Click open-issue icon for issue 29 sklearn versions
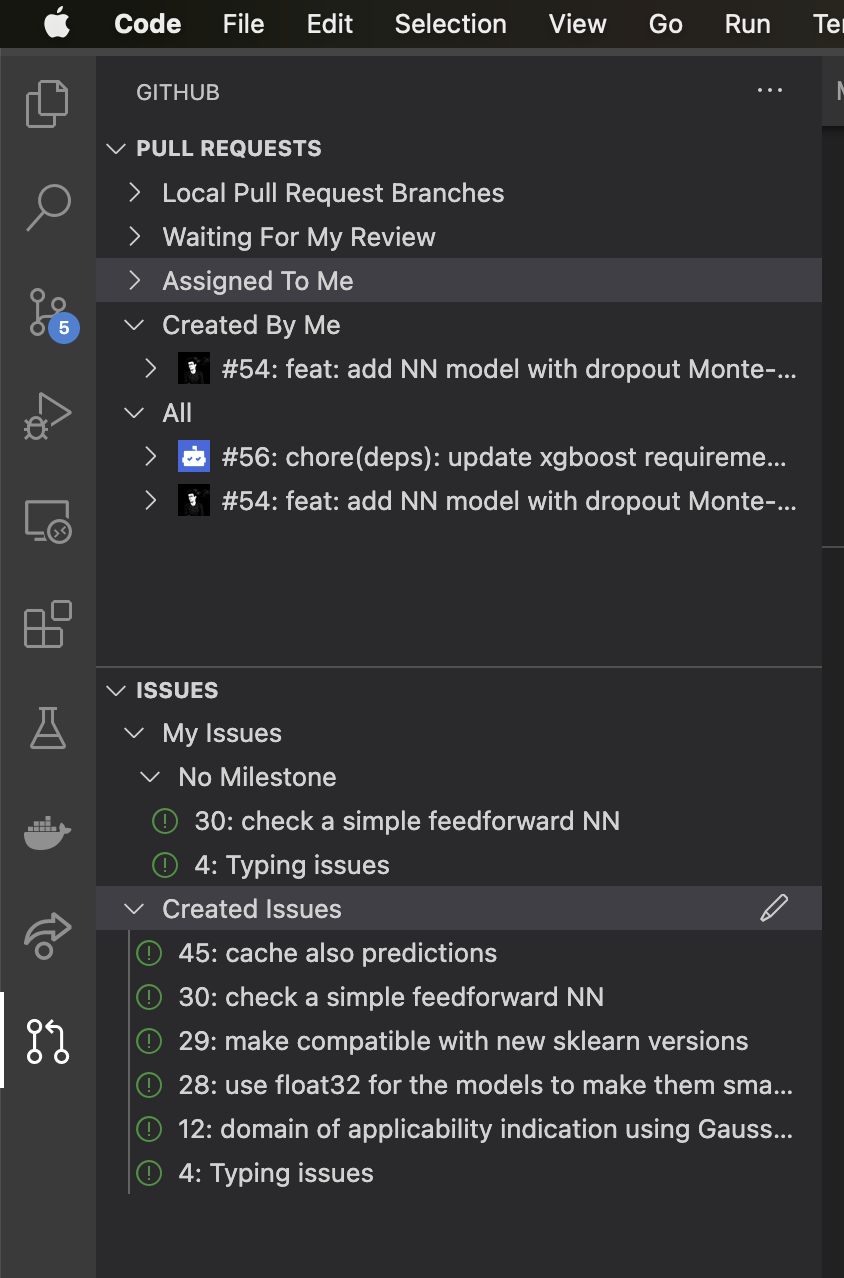The image size is (844, 1278). (148, 1041)
